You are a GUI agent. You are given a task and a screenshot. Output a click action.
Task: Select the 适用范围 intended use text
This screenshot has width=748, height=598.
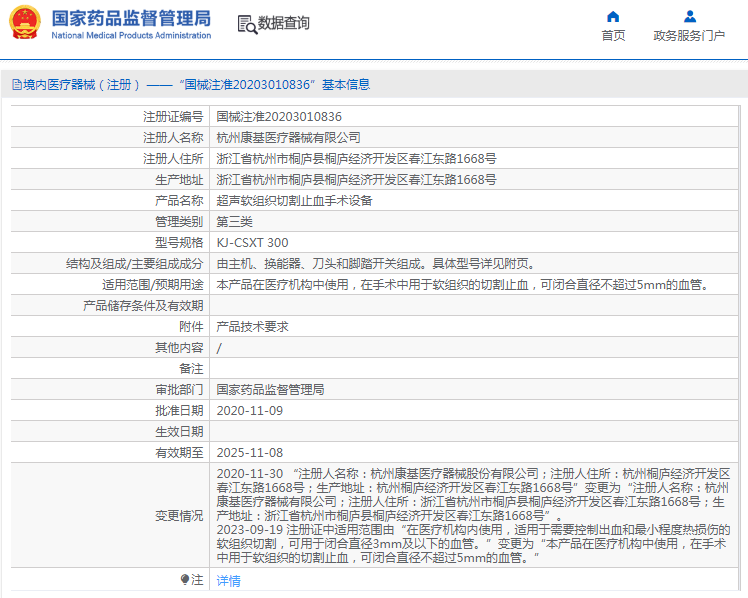pos(464,285)
